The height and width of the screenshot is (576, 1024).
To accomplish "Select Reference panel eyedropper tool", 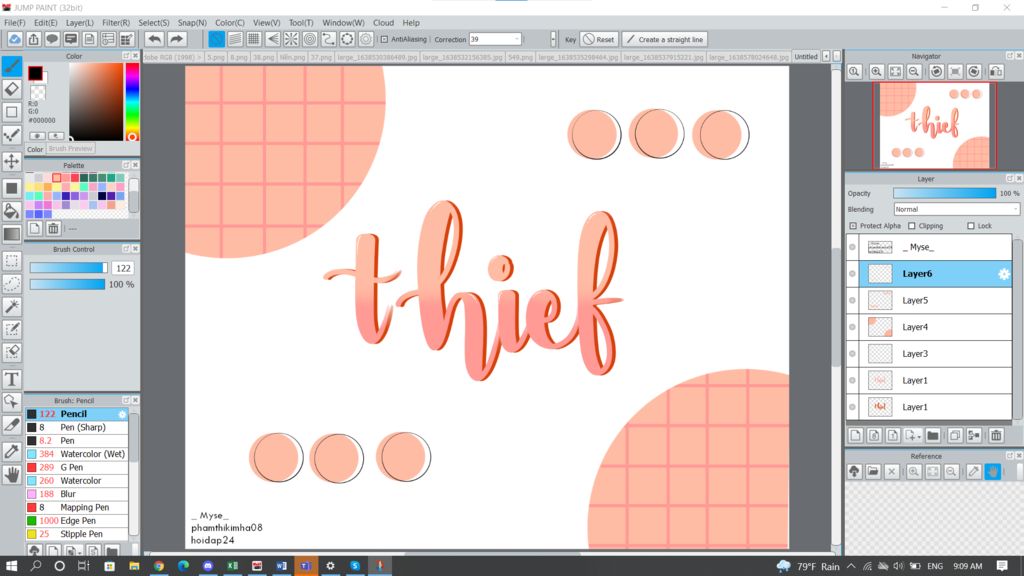I will point(974,472).
